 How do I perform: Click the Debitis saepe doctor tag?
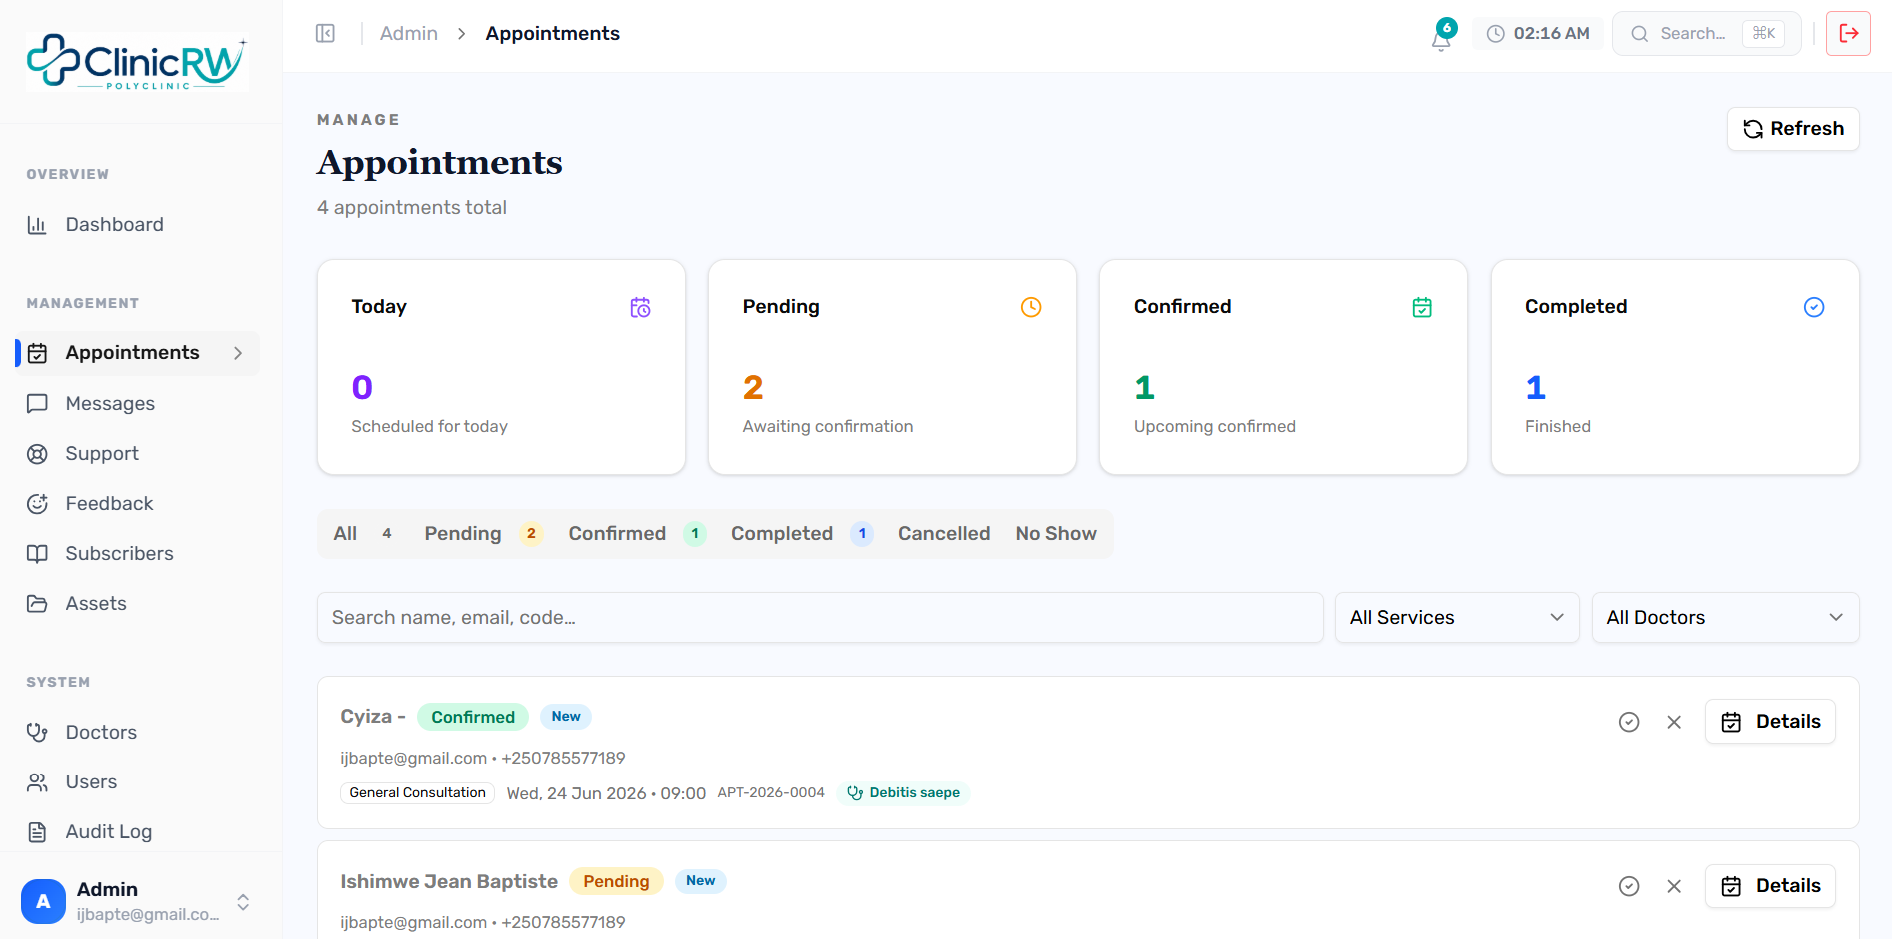903,793
